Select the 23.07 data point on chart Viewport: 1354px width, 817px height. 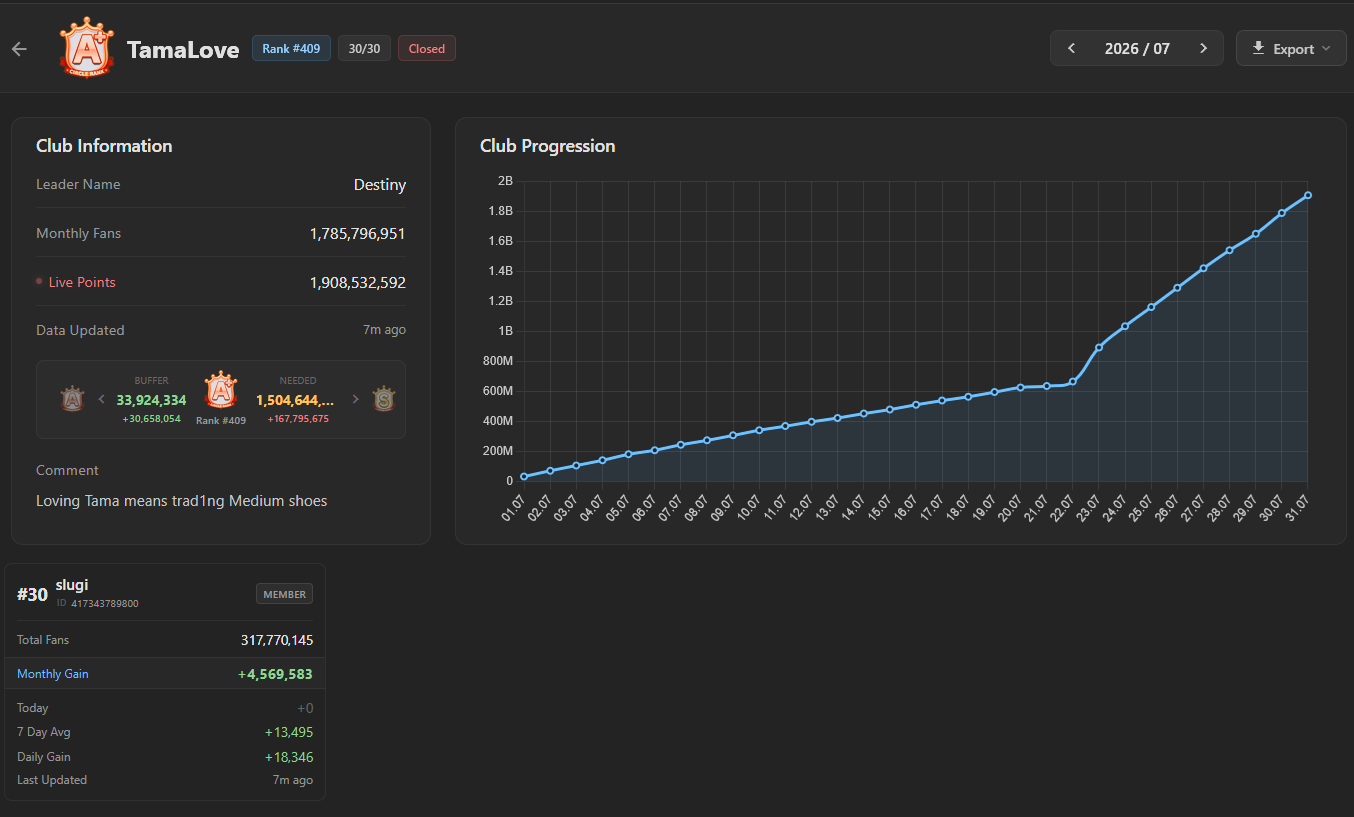tap(1099, 347)
